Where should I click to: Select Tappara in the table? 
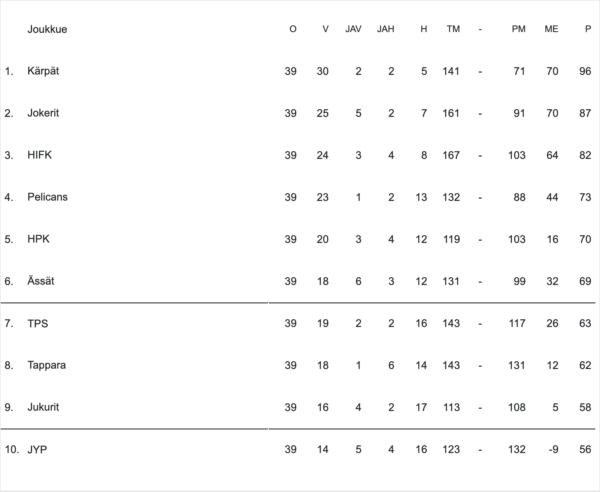coord(46,365)
